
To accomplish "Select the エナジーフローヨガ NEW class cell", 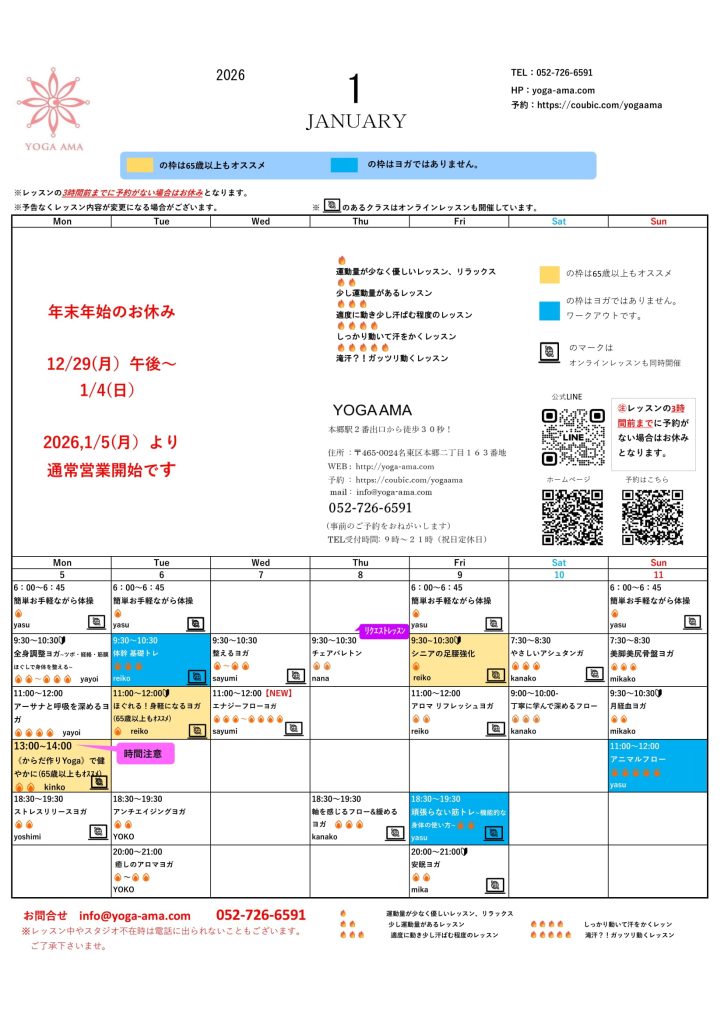I will point(260,712).
